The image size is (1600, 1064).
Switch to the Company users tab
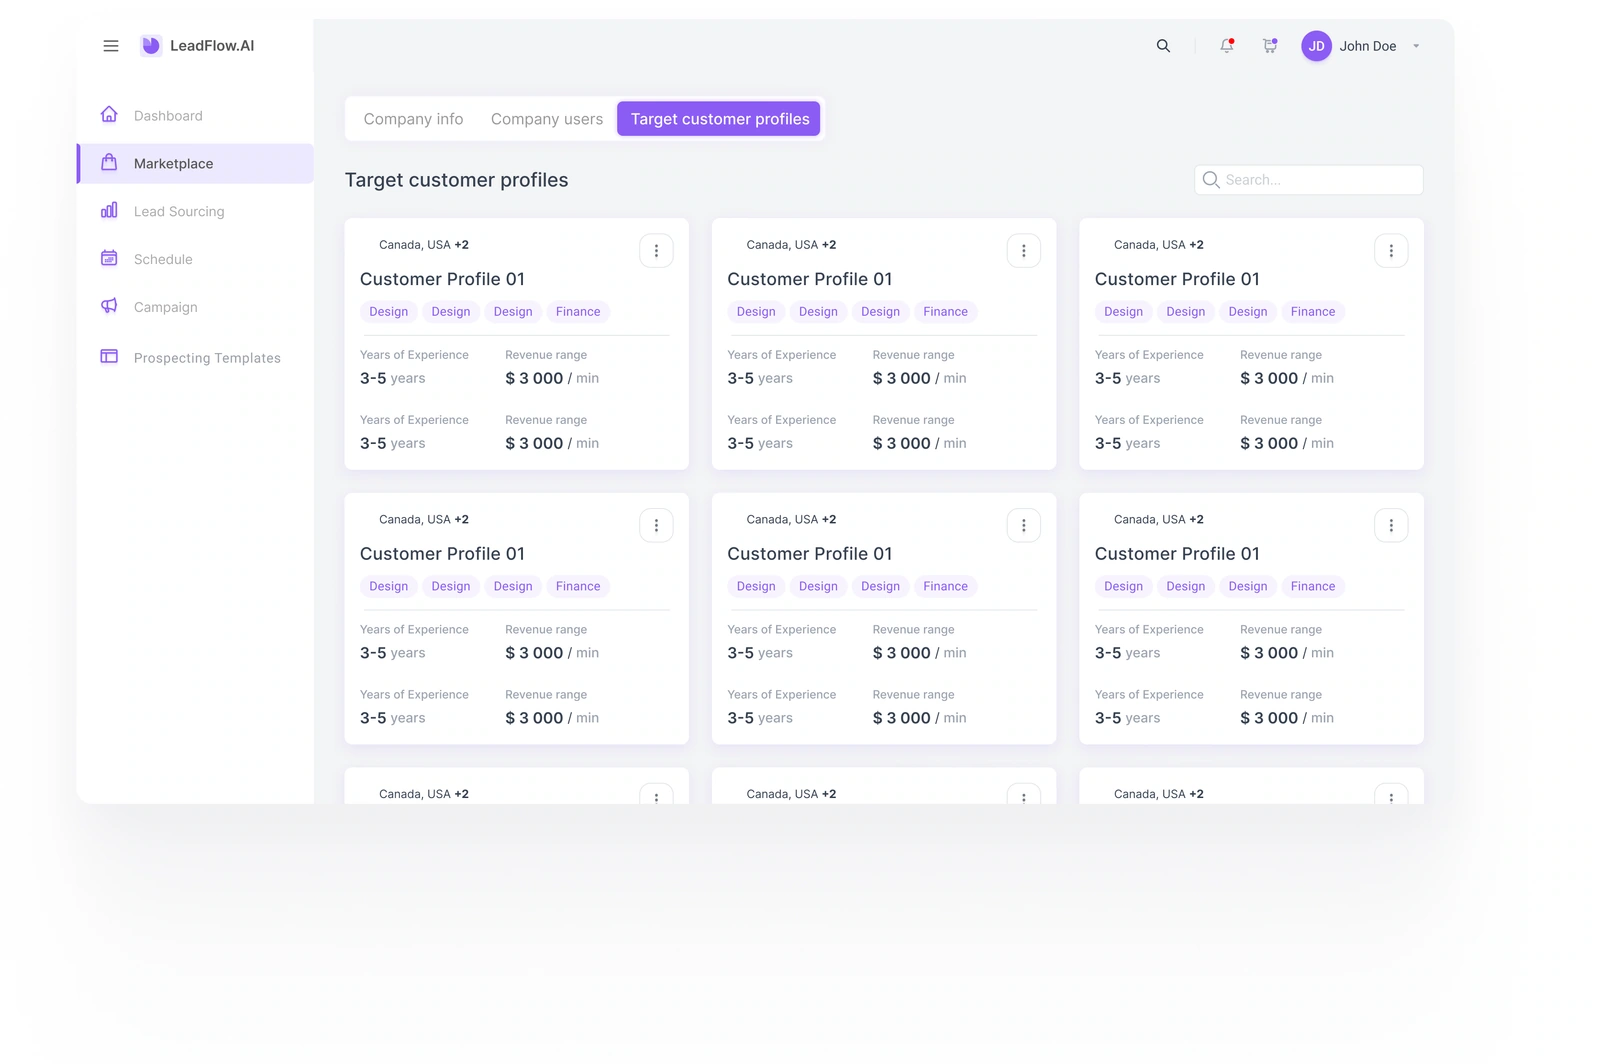(x=547, y=119)
